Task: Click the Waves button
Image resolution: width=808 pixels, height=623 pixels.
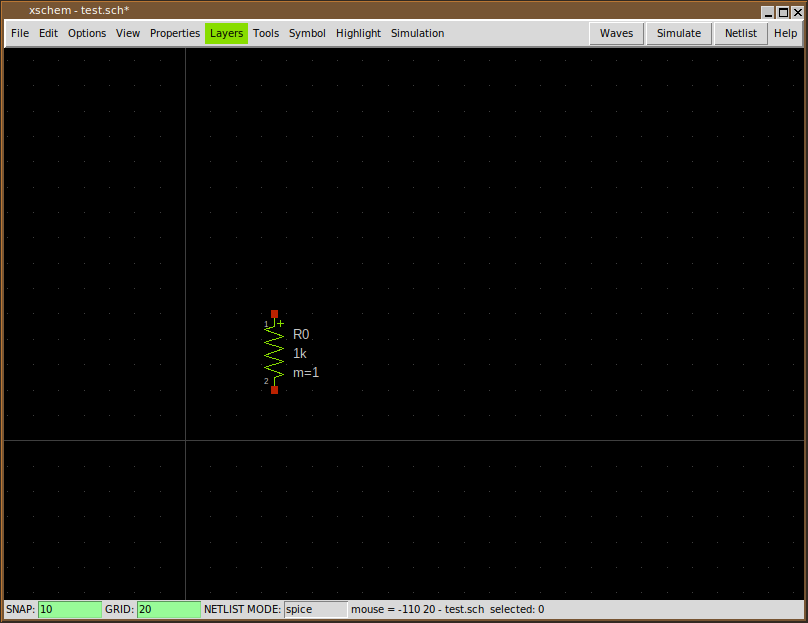Action: pos(616,33)
